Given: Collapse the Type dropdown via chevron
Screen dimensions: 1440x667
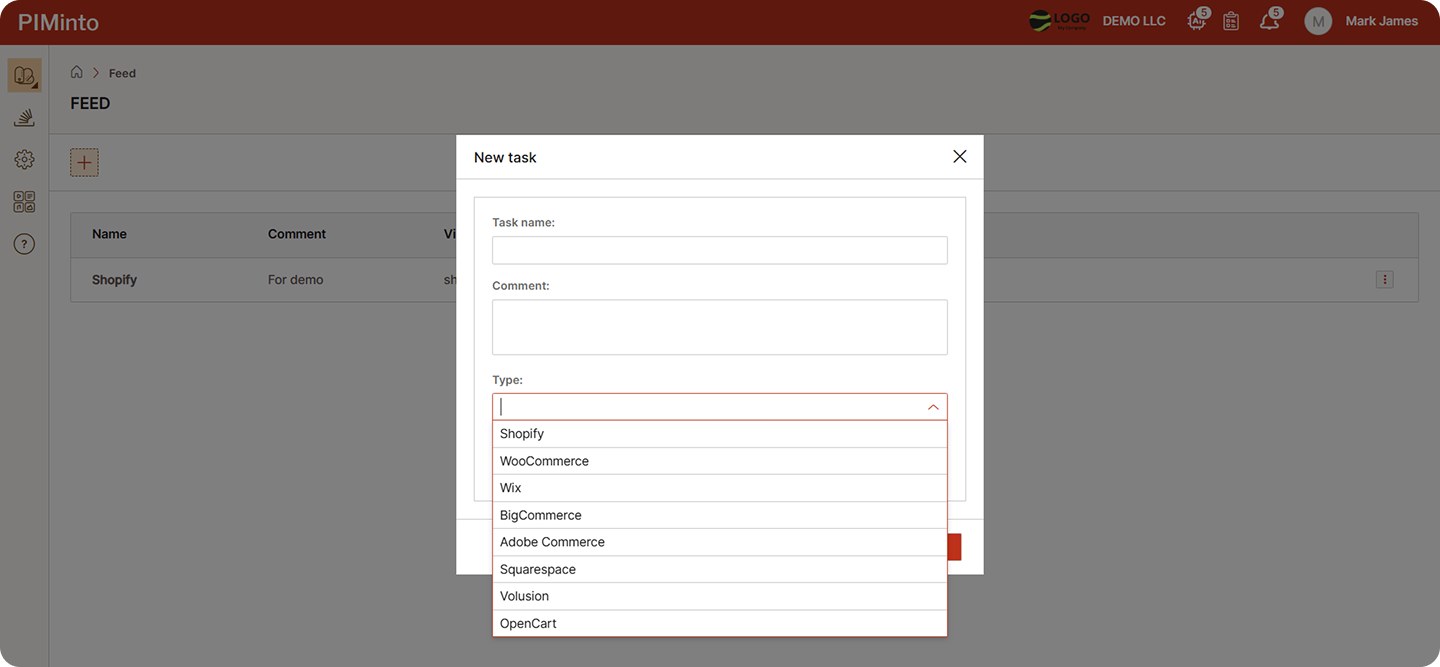Looking at the screenshot, I should 933,407.
